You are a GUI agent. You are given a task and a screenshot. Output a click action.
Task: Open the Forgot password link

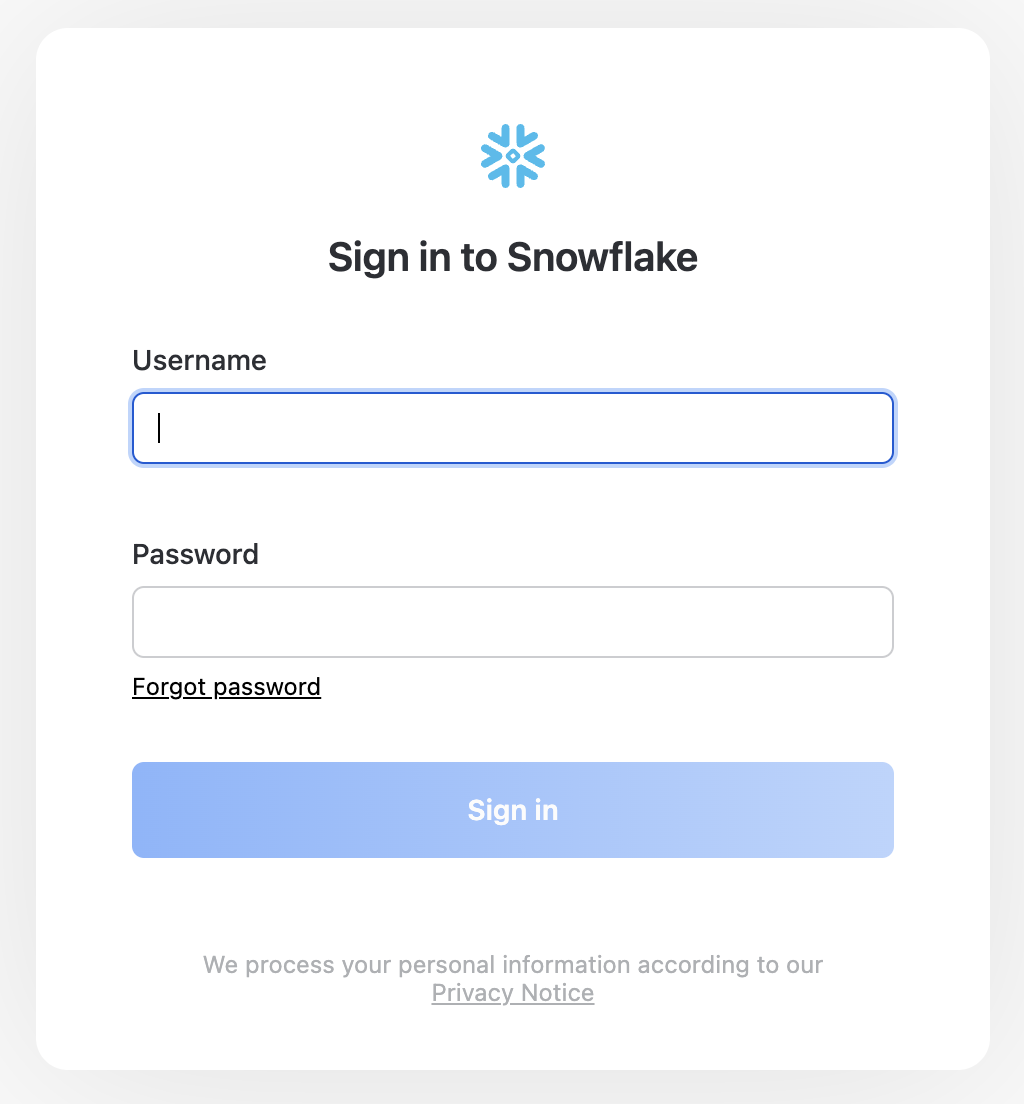(x=226, y=687)
